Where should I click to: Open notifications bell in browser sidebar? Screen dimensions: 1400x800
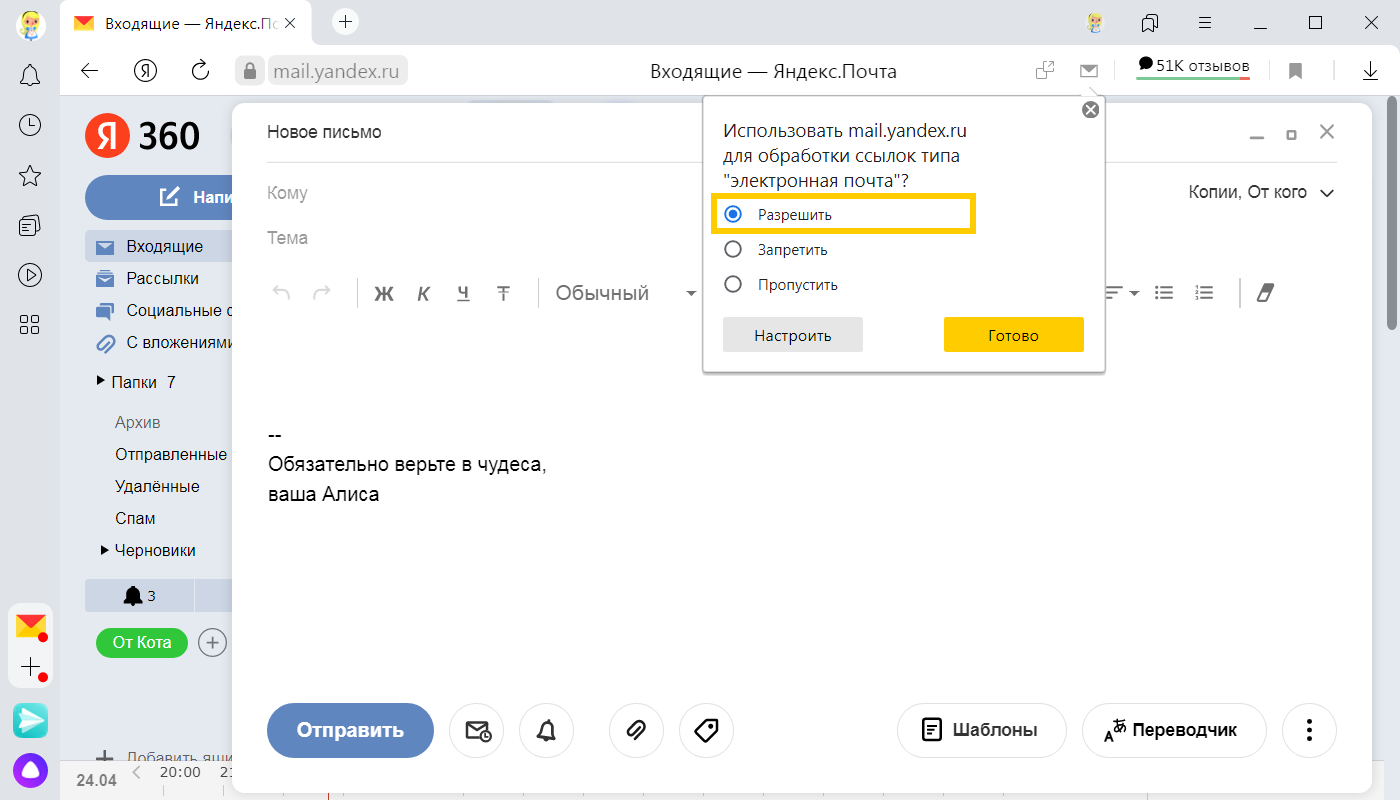tap(30, 75)
